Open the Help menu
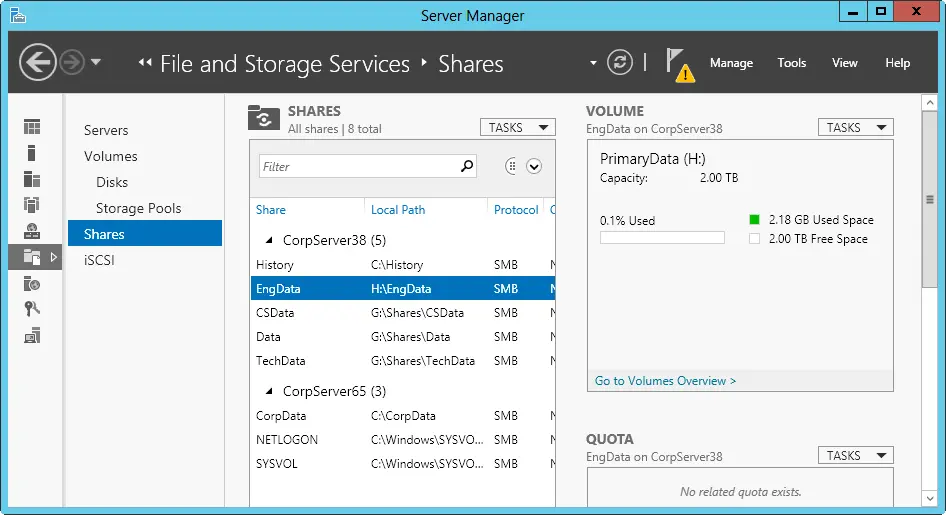 point(898,63)
